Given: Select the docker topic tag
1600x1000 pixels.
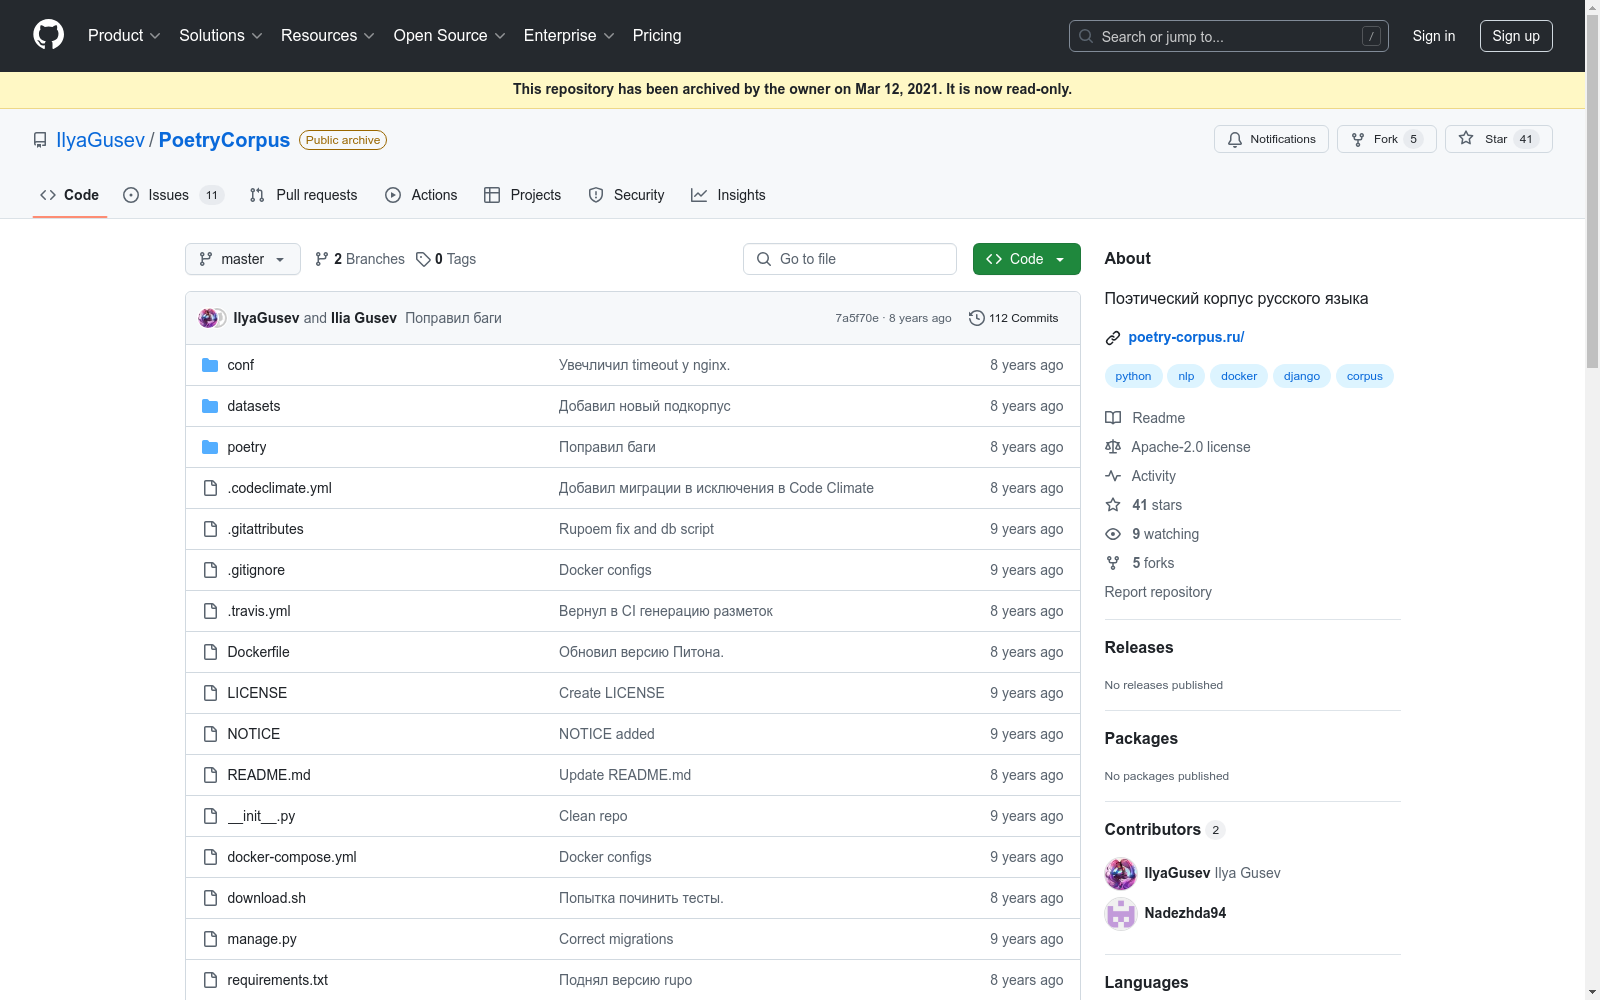Looking at the screenshot, I should 1239,376.
